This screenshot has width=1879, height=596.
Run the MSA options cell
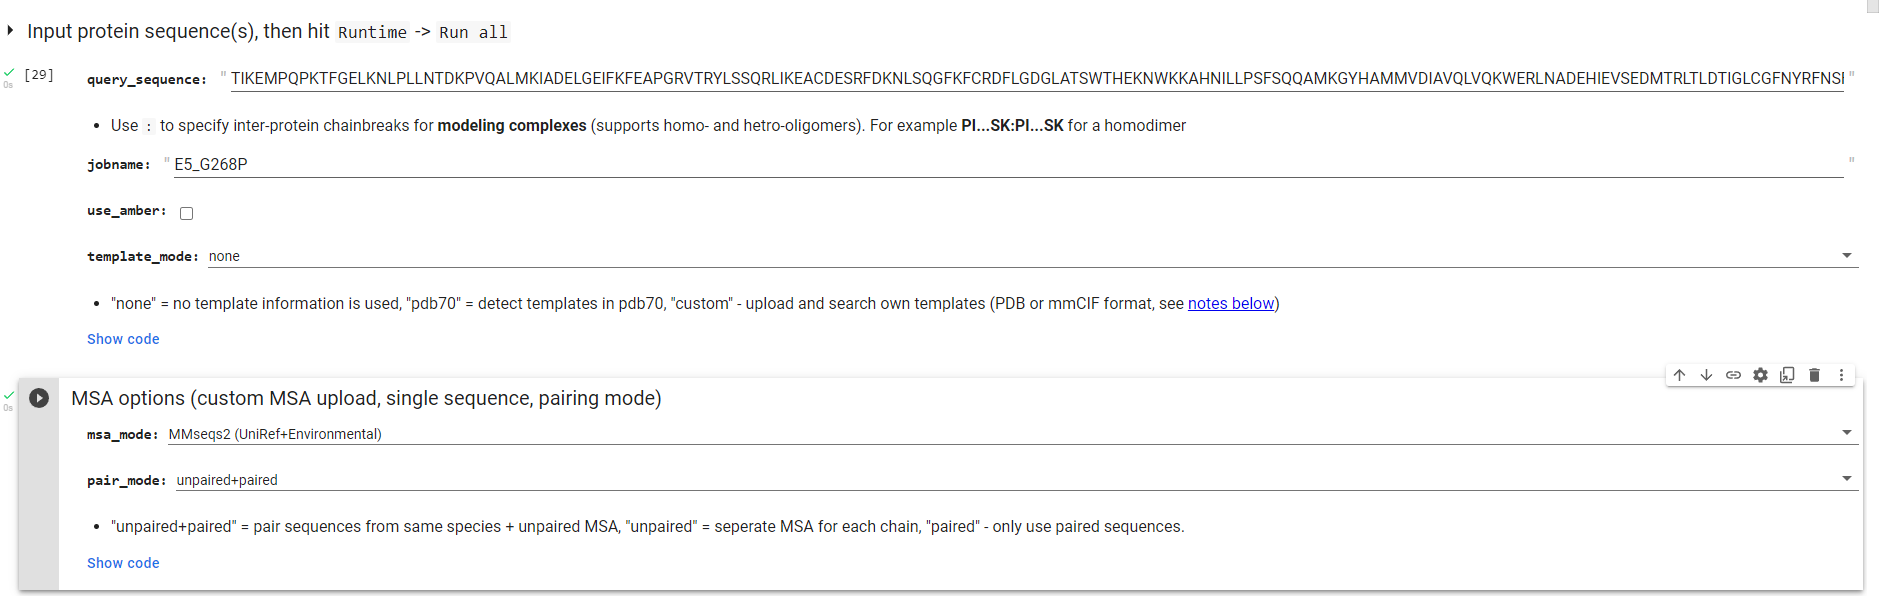click(39, 397)
